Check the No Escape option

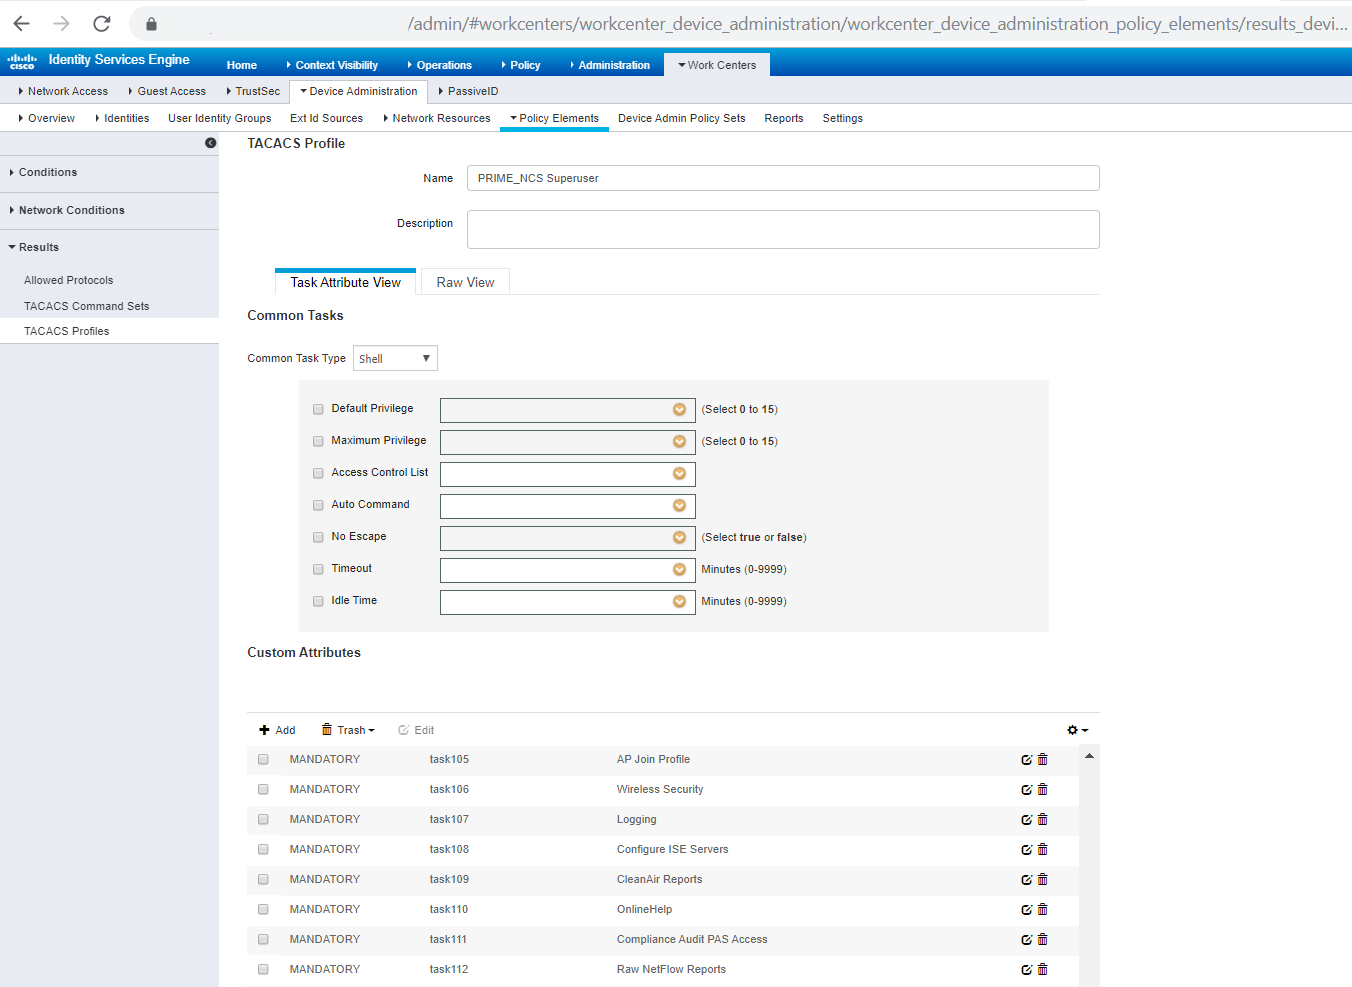tap(318, 537)
